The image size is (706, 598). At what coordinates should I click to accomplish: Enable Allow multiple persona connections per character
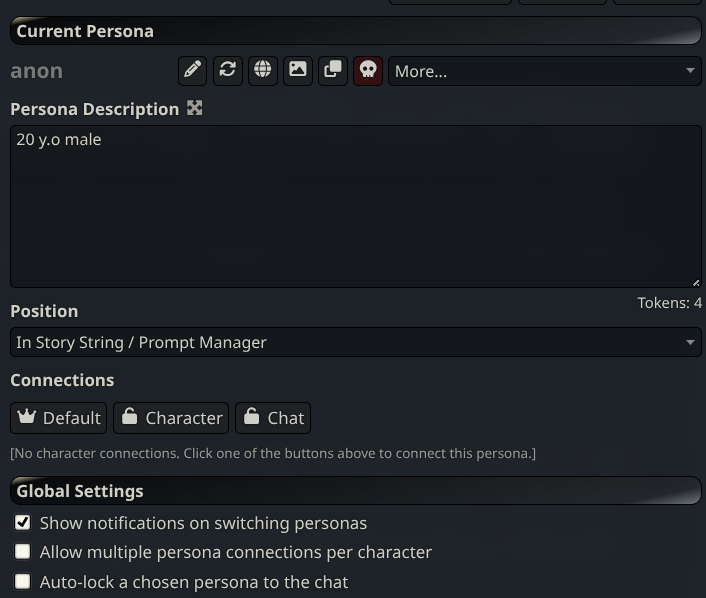point(23,551)
